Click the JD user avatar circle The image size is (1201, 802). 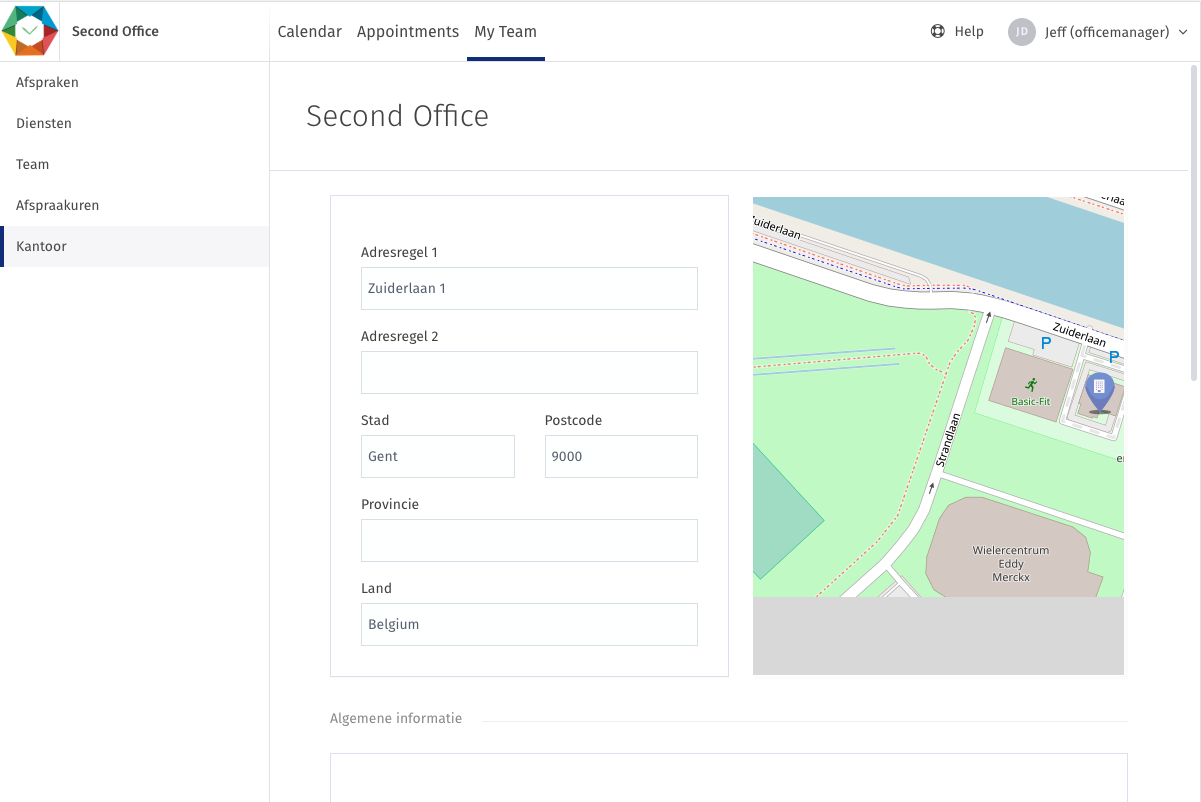1021,32
